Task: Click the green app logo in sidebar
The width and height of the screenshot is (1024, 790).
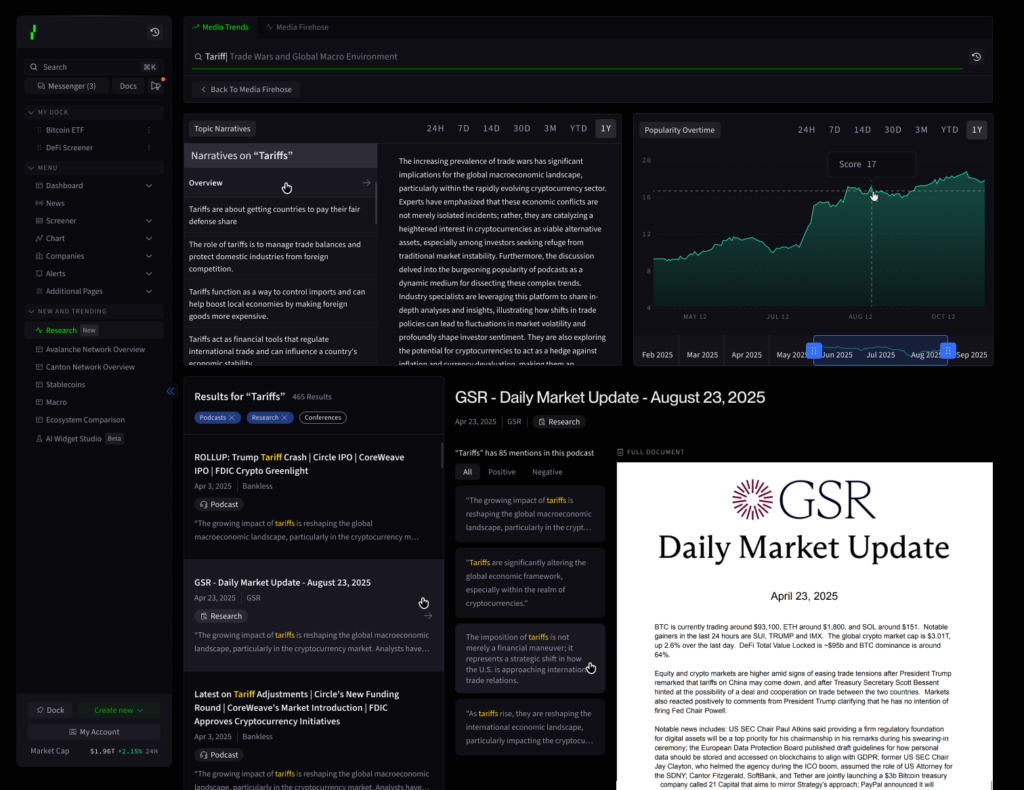Action: point(33,32)
